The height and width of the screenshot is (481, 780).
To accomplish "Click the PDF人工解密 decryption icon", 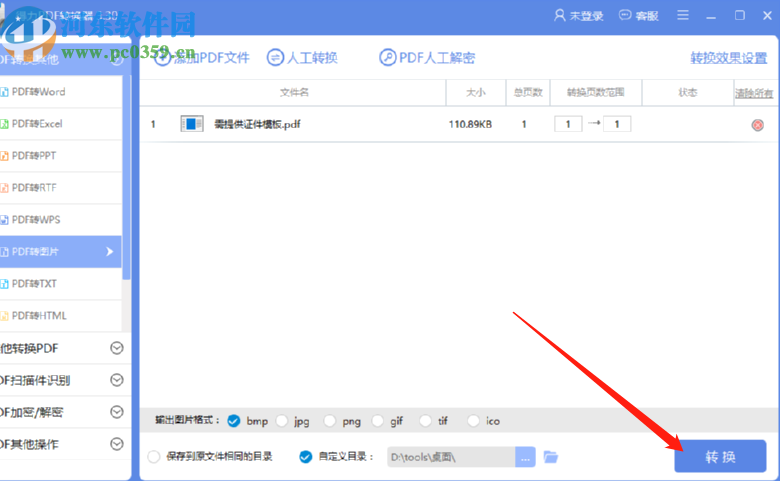I will [388, 58].
